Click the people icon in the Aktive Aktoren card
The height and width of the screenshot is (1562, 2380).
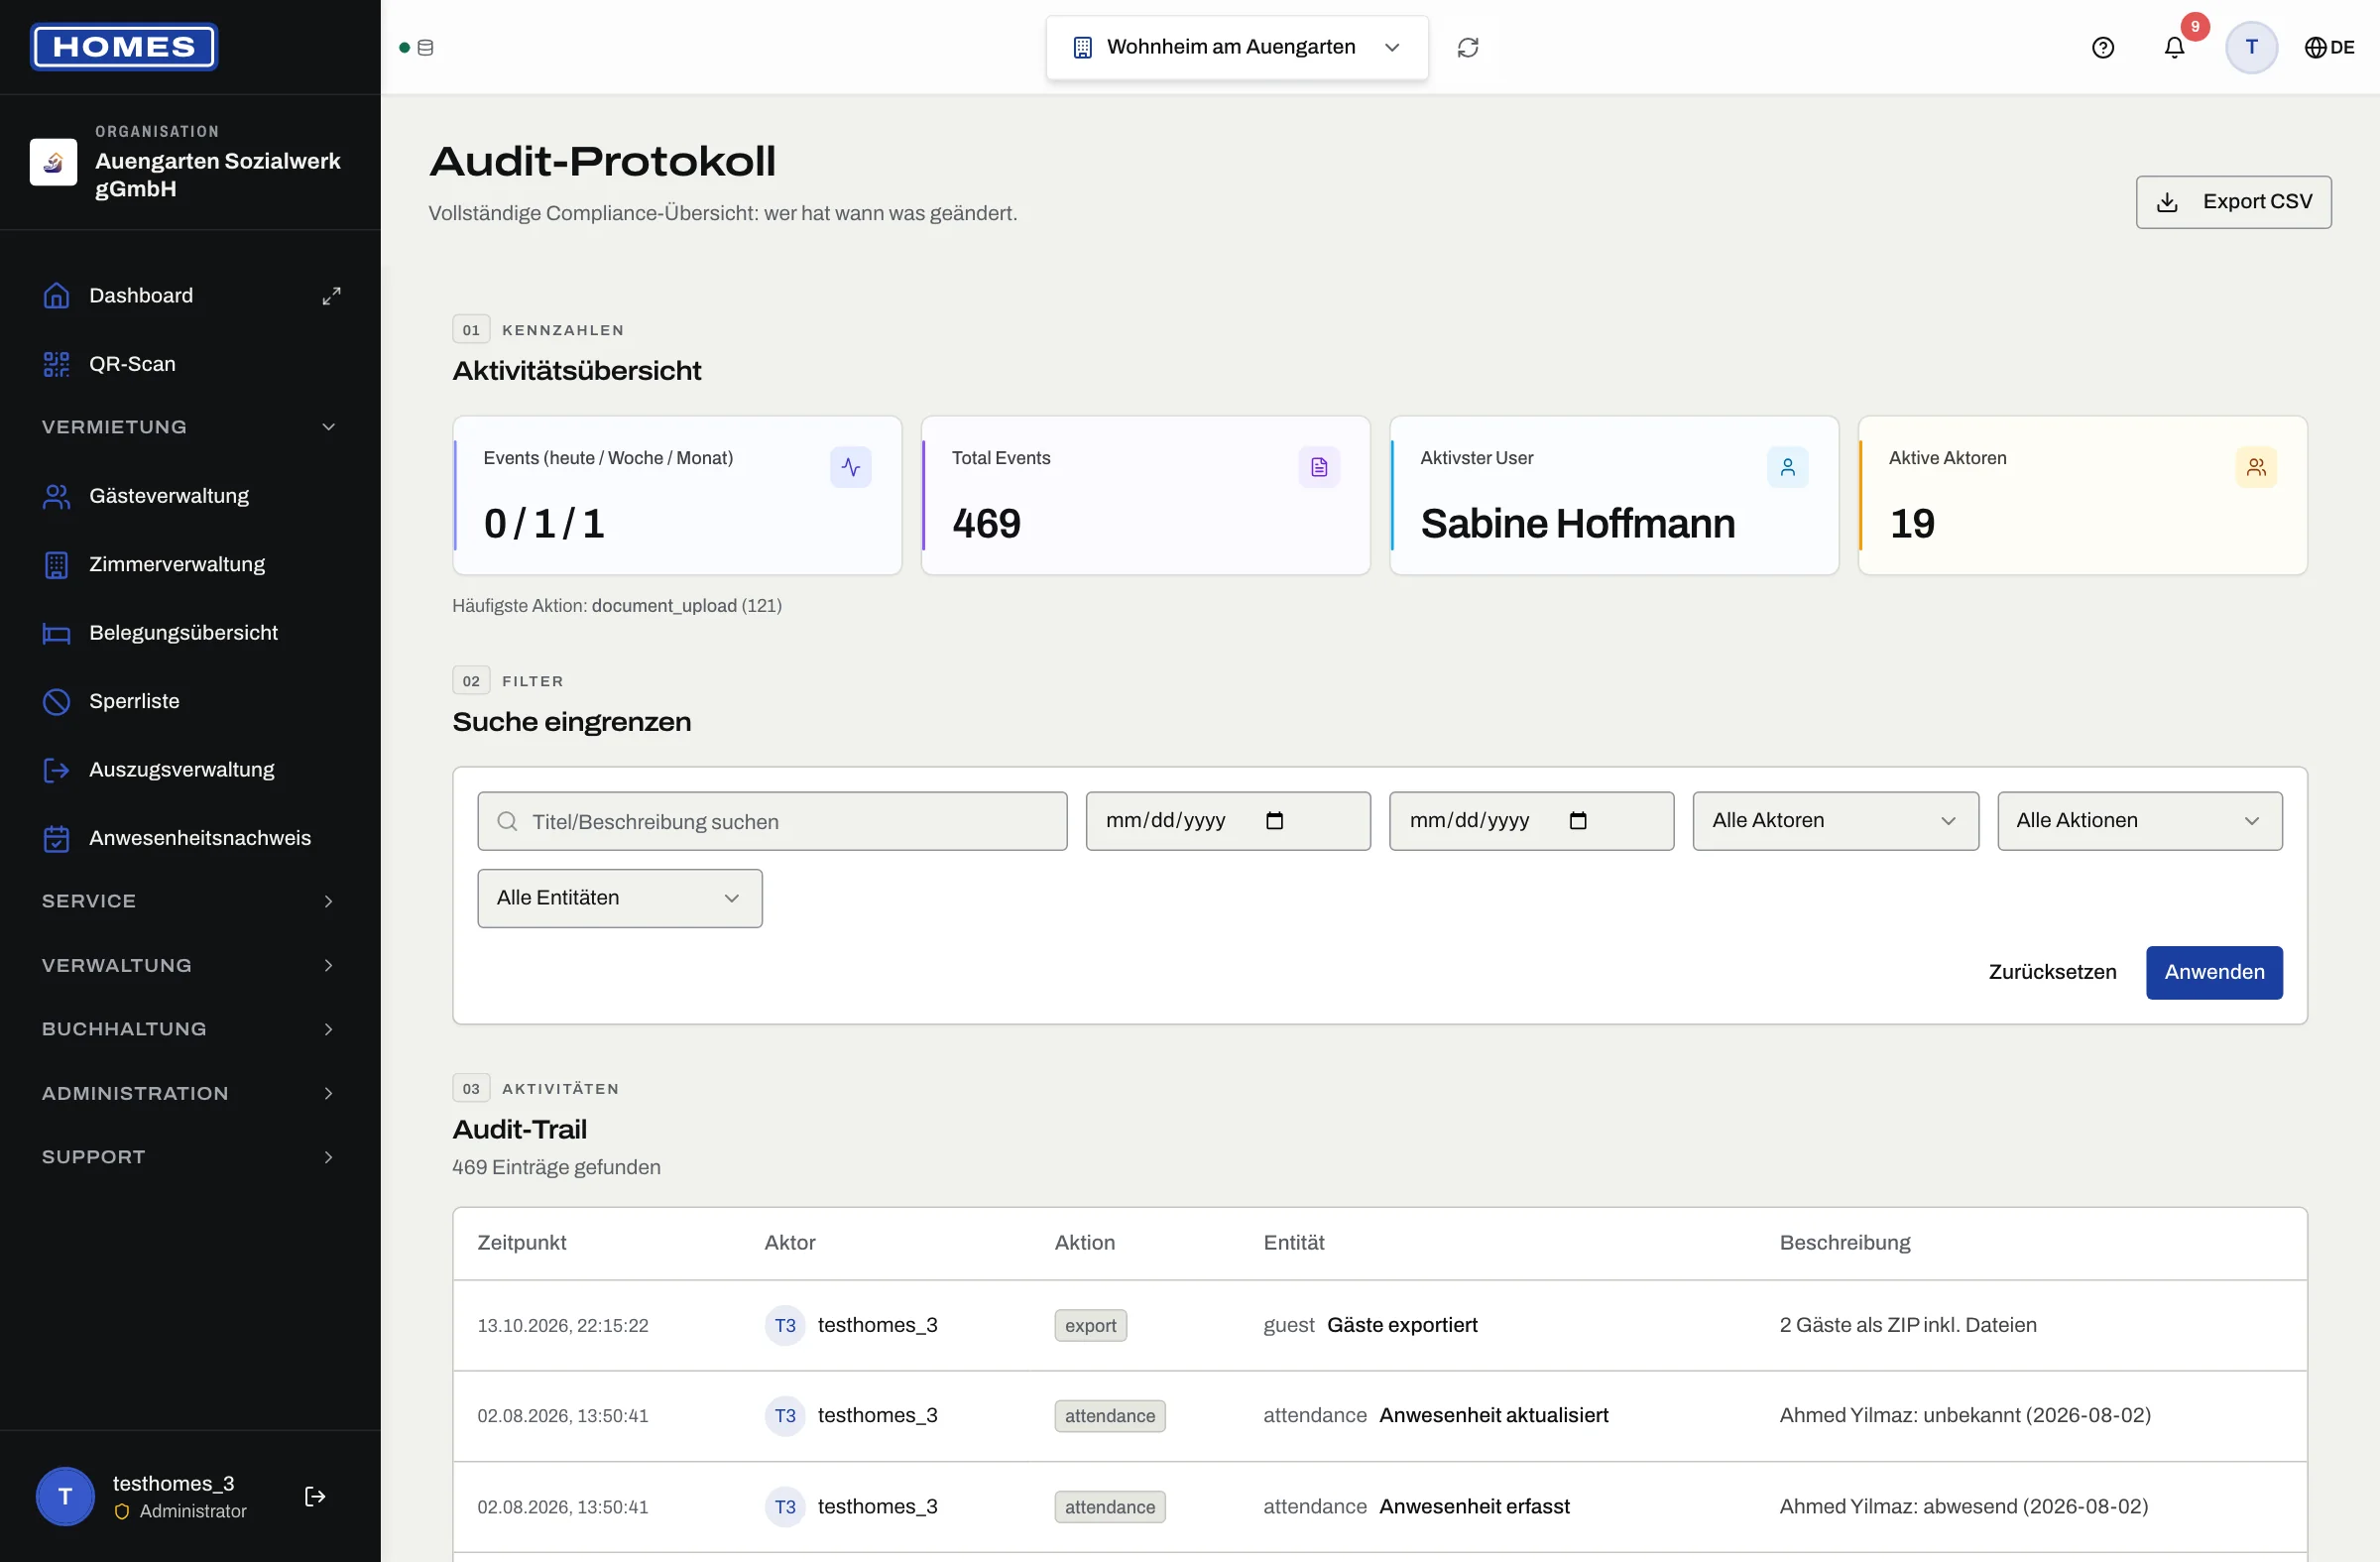click(2255, 467)
